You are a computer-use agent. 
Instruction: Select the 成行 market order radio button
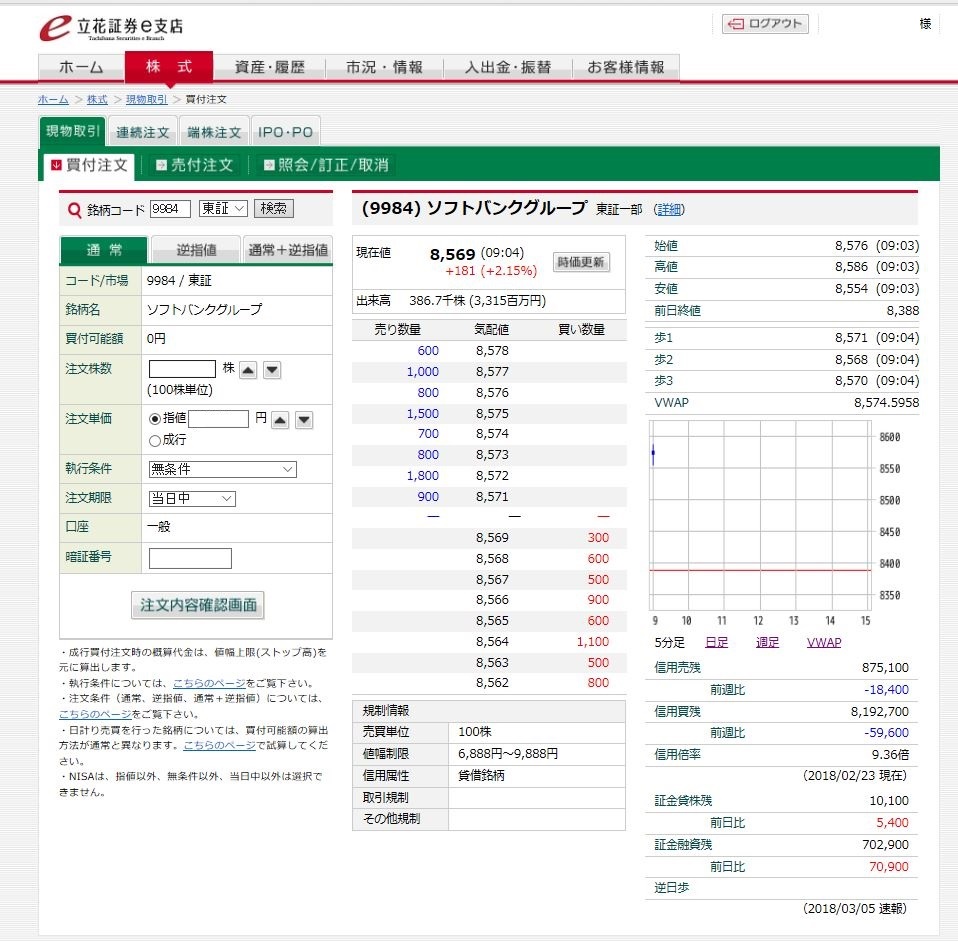[155, 441]
